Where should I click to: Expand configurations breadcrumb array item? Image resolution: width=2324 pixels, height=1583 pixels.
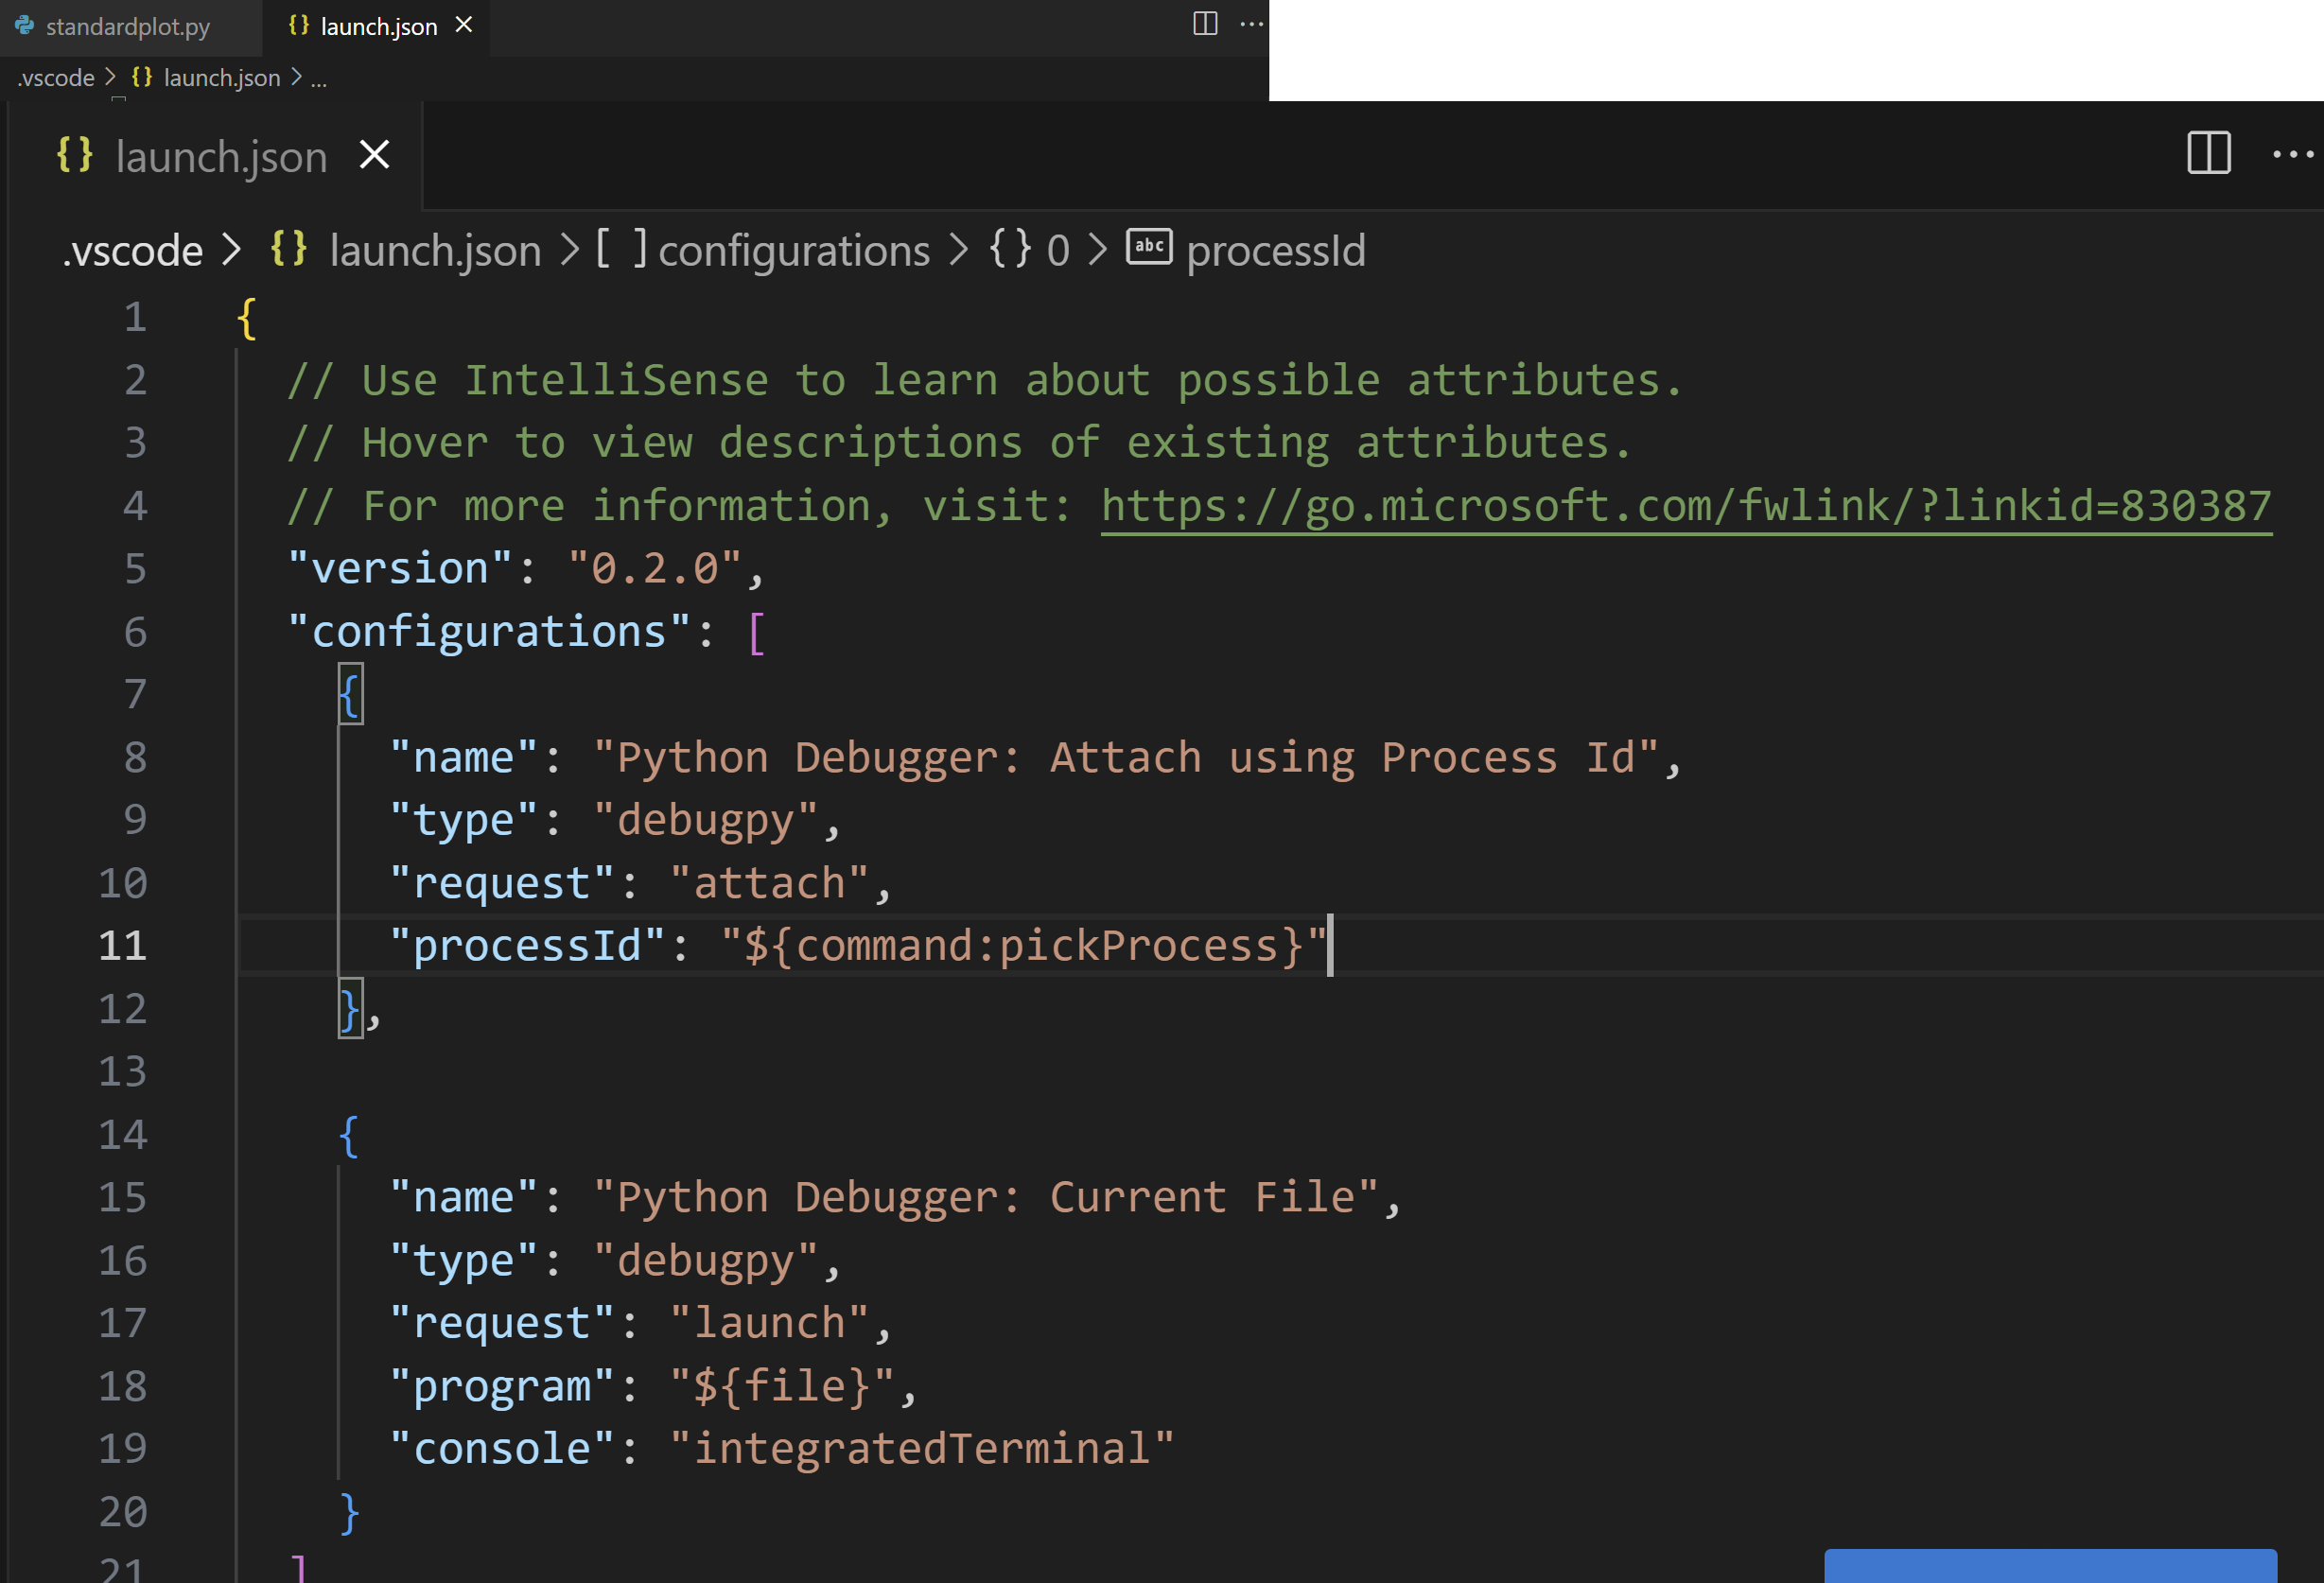pos(791,249)
